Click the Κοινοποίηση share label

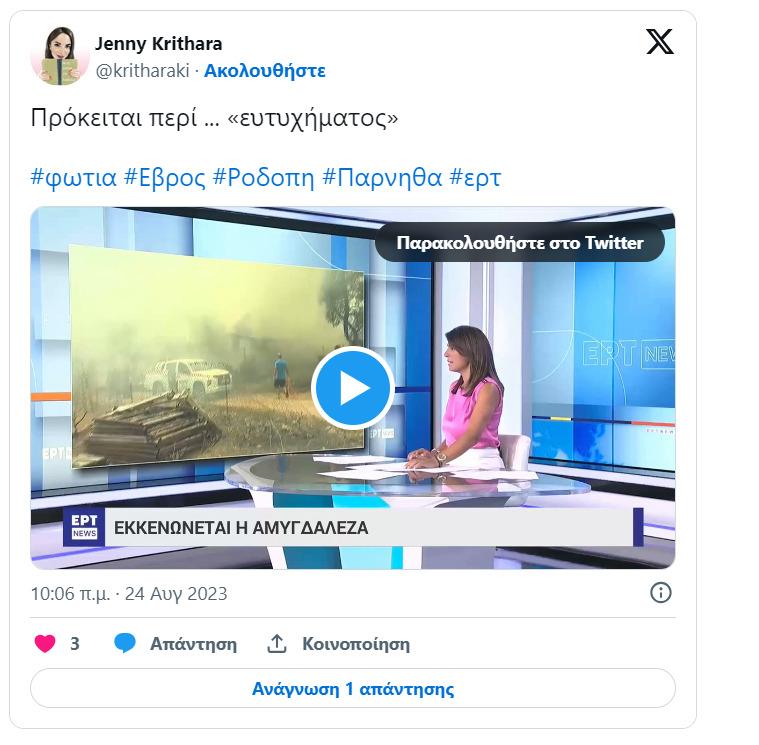[x=356, y=644]
